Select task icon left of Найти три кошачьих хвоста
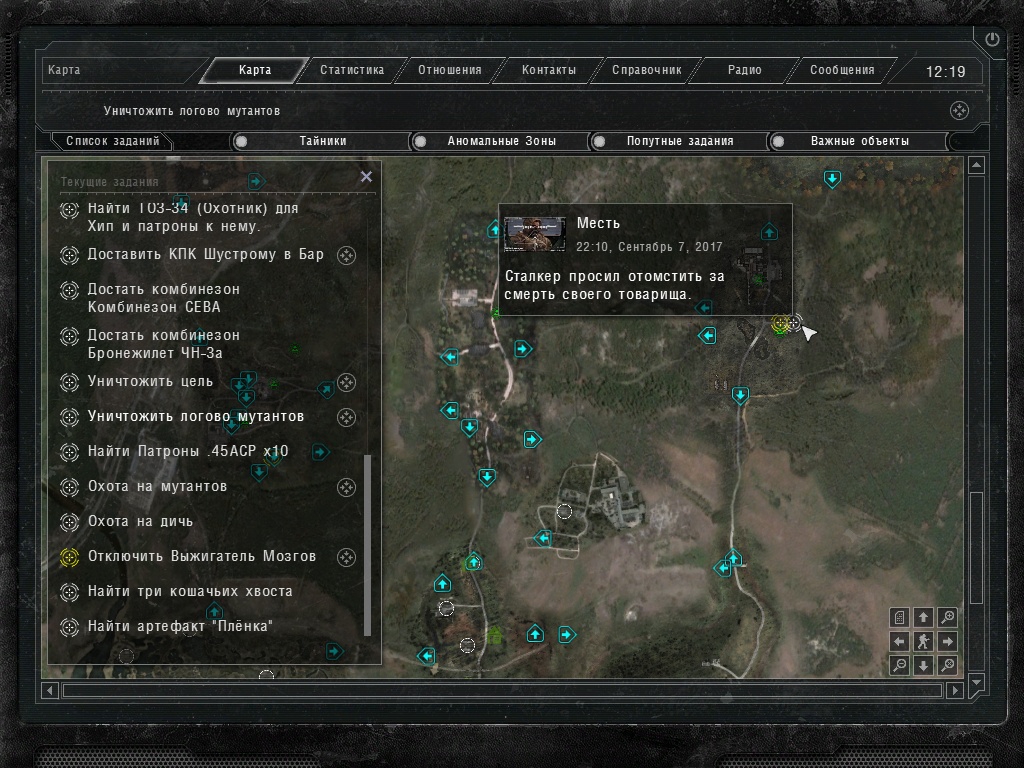 [69, 592]
